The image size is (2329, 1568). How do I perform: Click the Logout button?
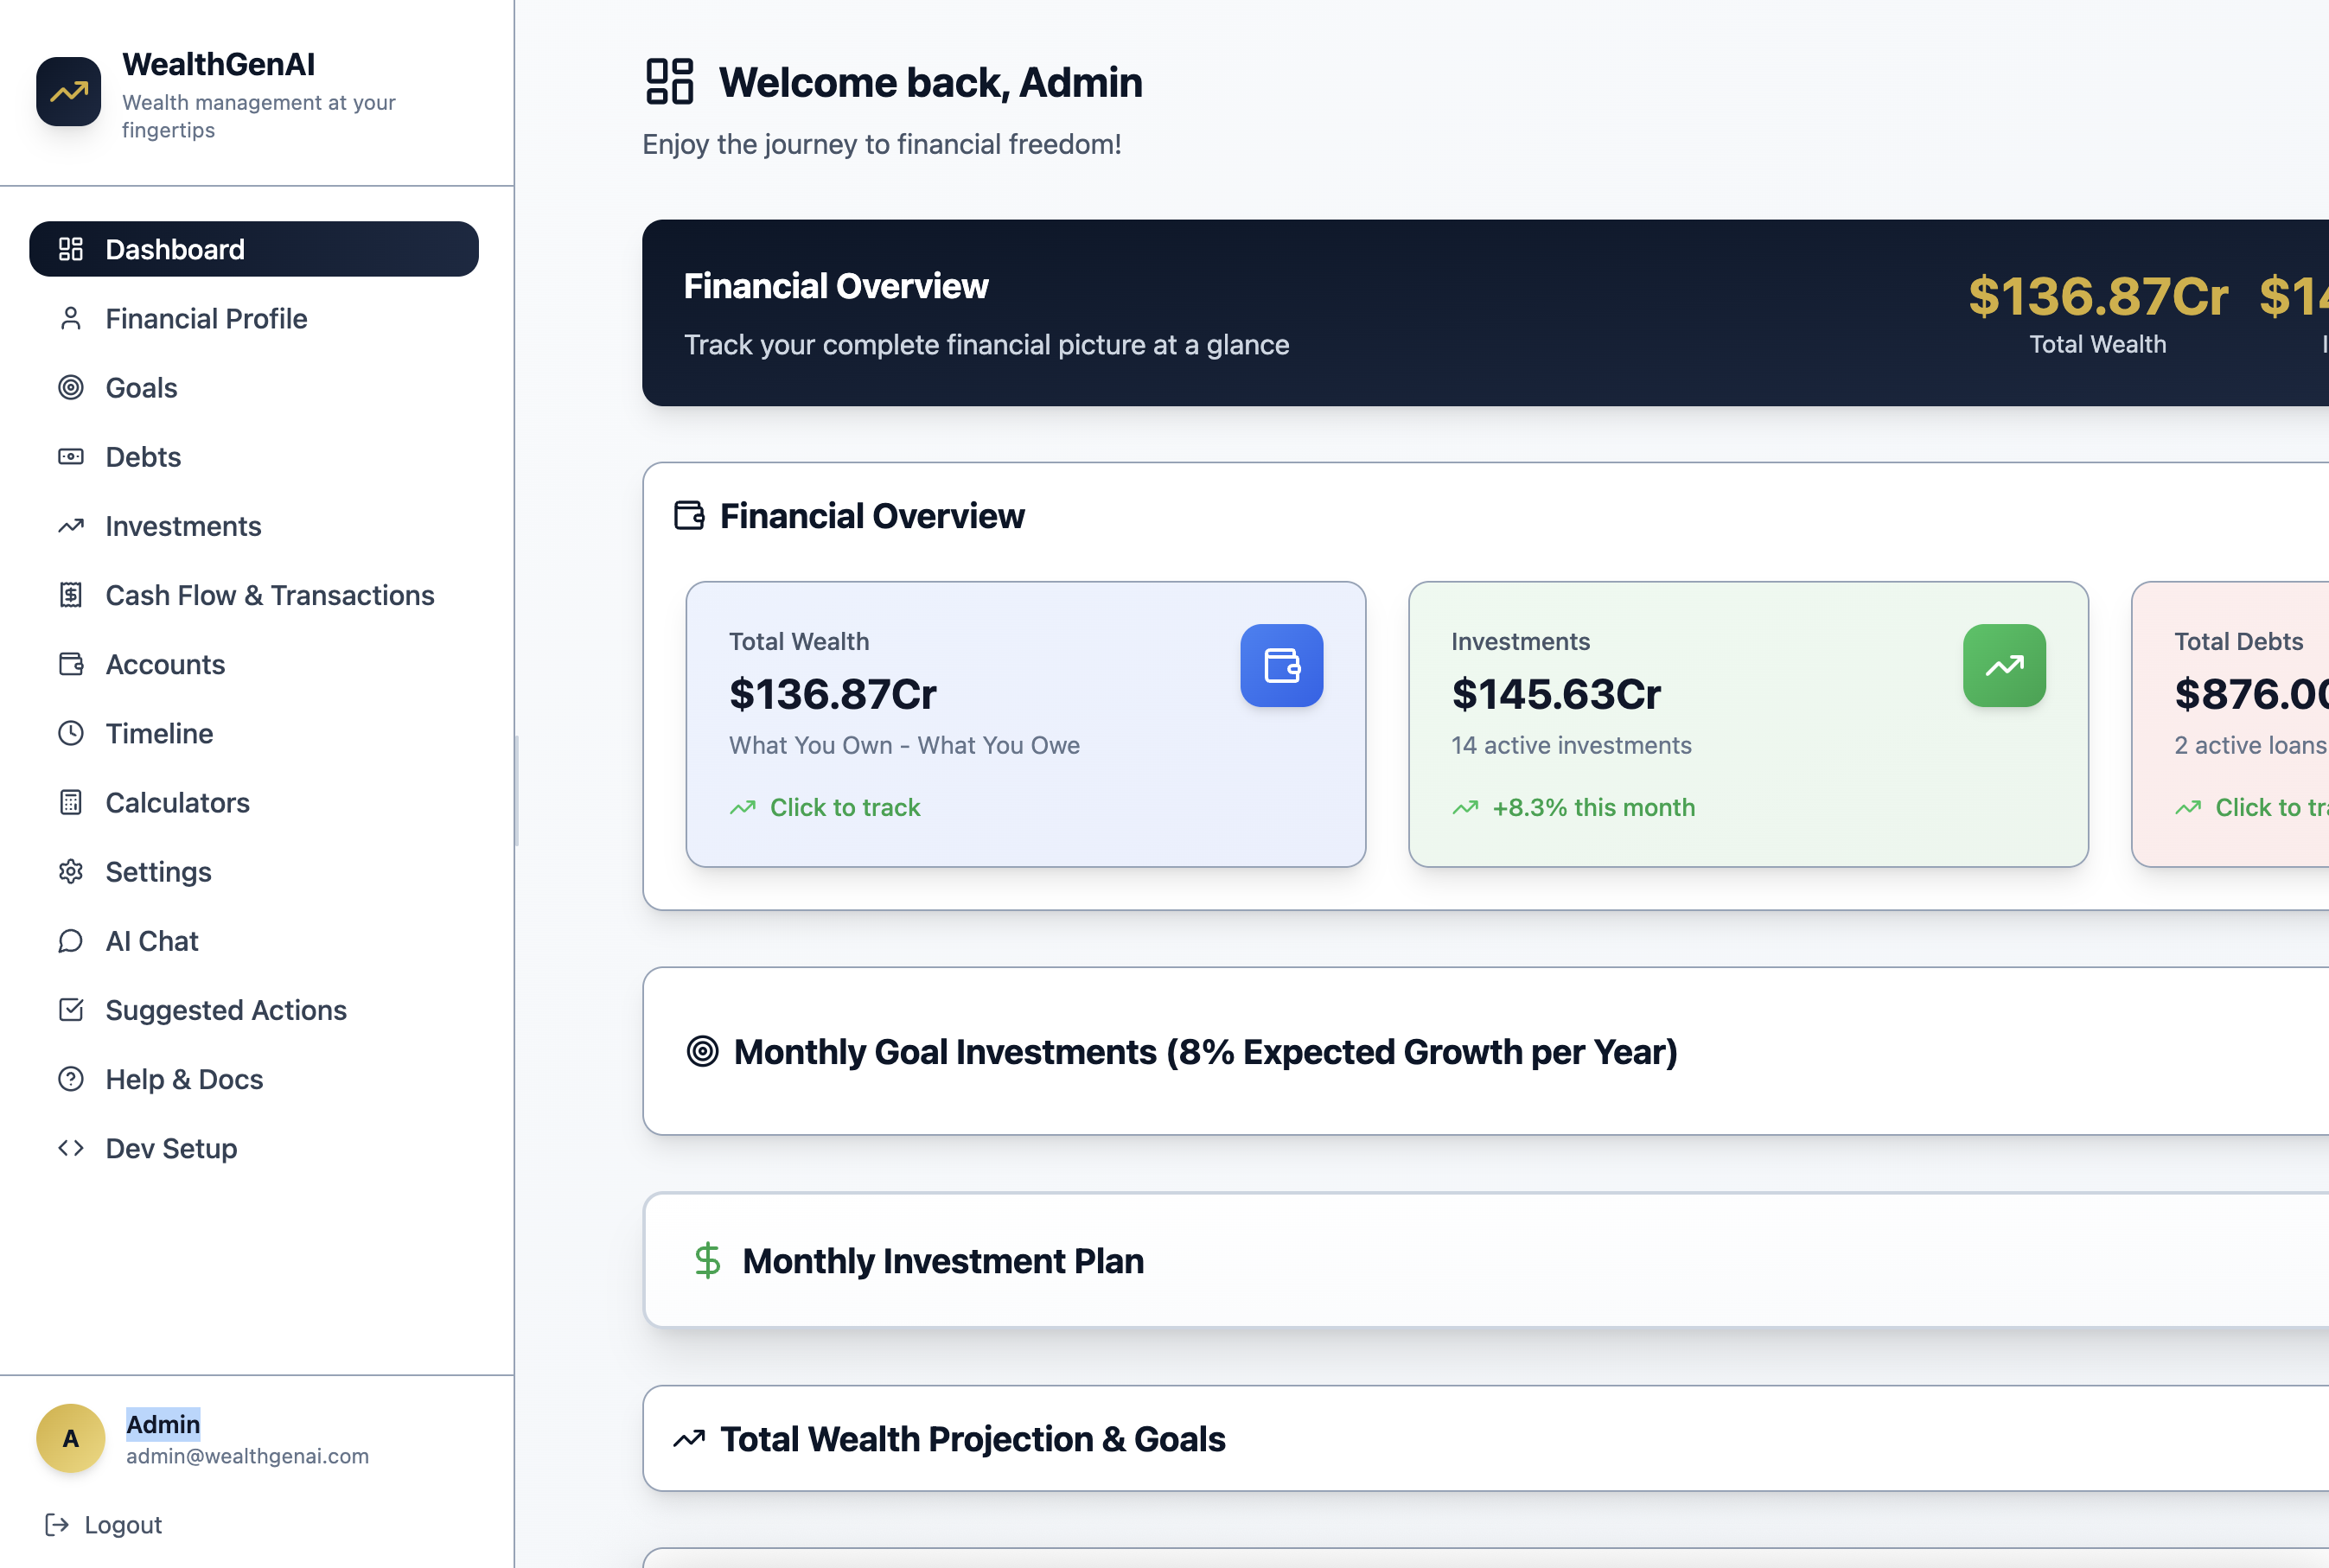122,1524
